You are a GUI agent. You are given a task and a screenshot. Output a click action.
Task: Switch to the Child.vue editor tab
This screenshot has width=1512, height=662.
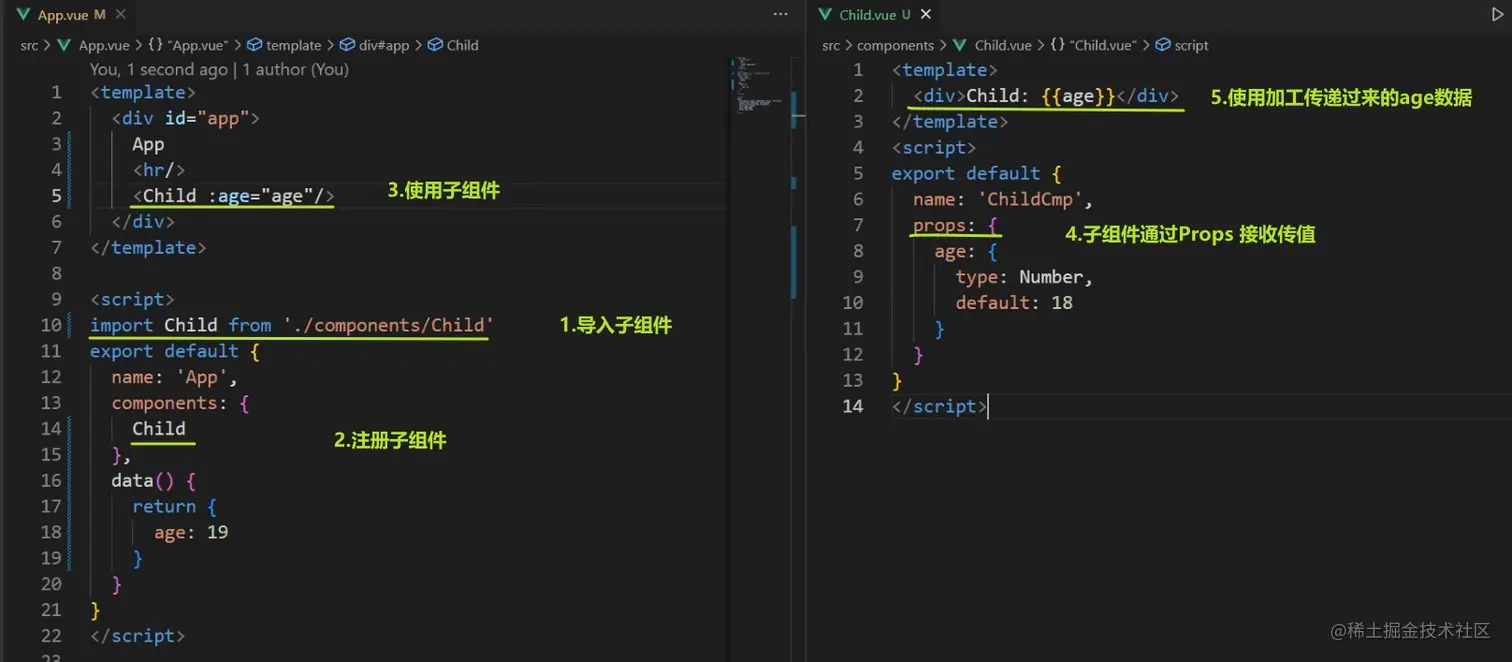(873, 15)
